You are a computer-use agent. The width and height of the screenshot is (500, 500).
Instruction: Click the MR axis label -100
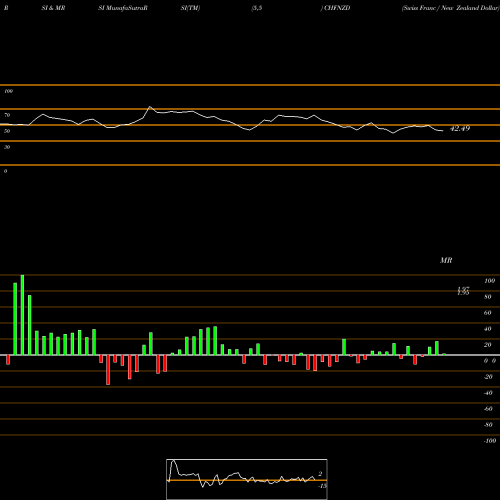490,441
